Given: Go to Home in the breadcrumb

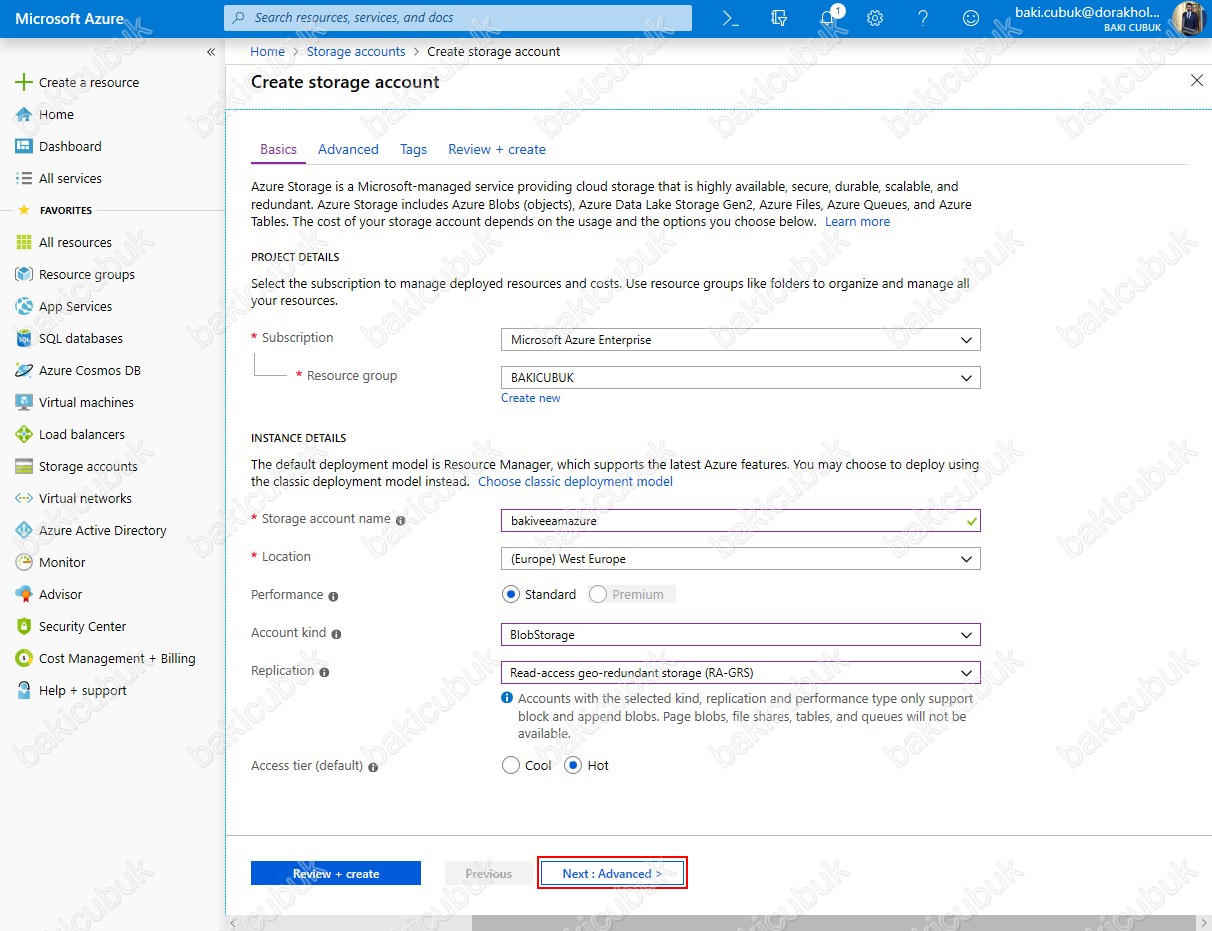Looking at the screenshot, I should tap(267, 51).
